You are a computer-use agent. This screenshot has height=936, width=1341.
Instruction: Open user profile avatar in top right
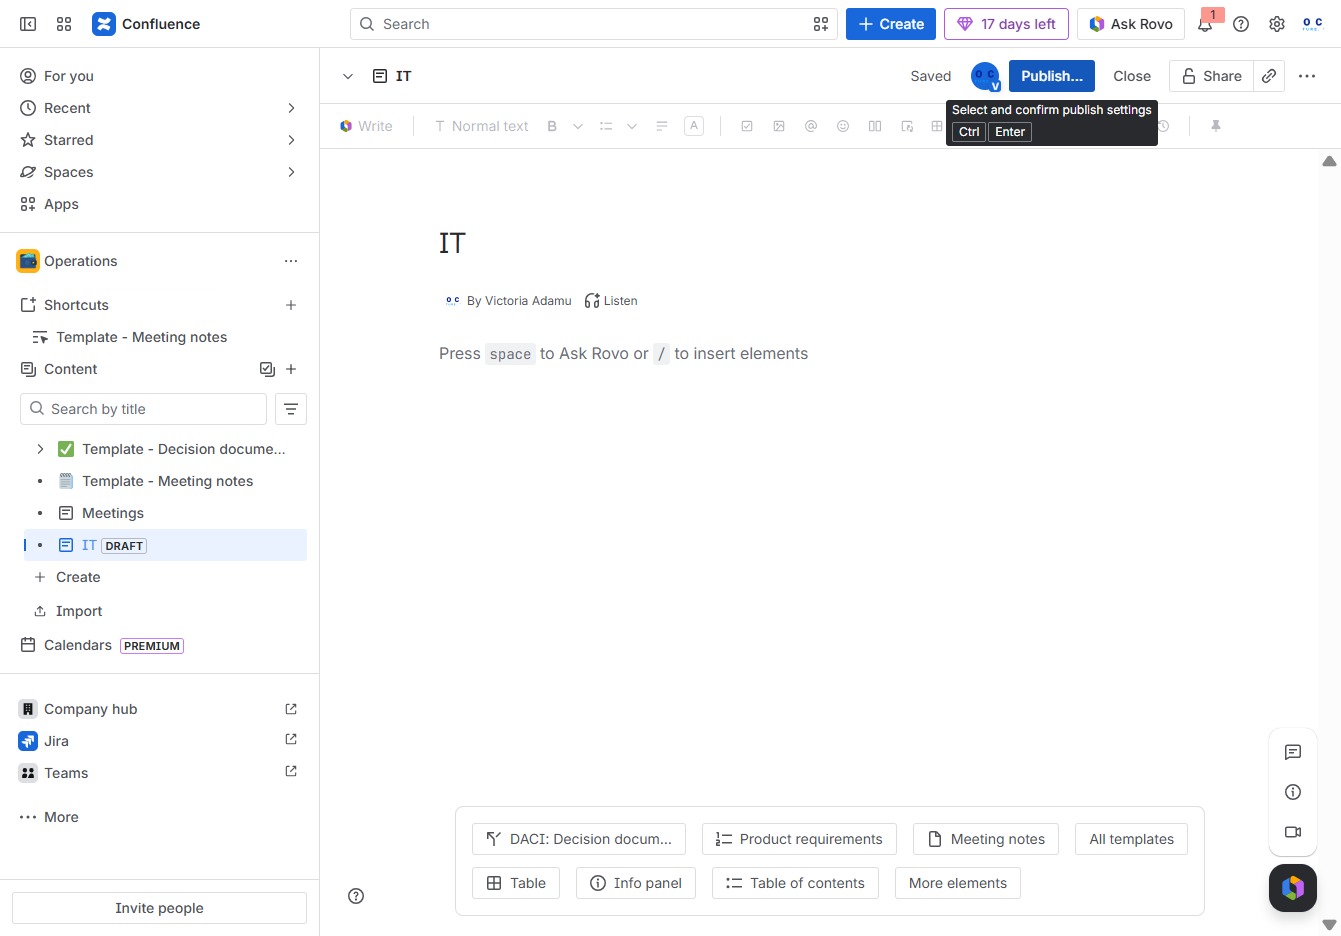tap(1313, 24)
